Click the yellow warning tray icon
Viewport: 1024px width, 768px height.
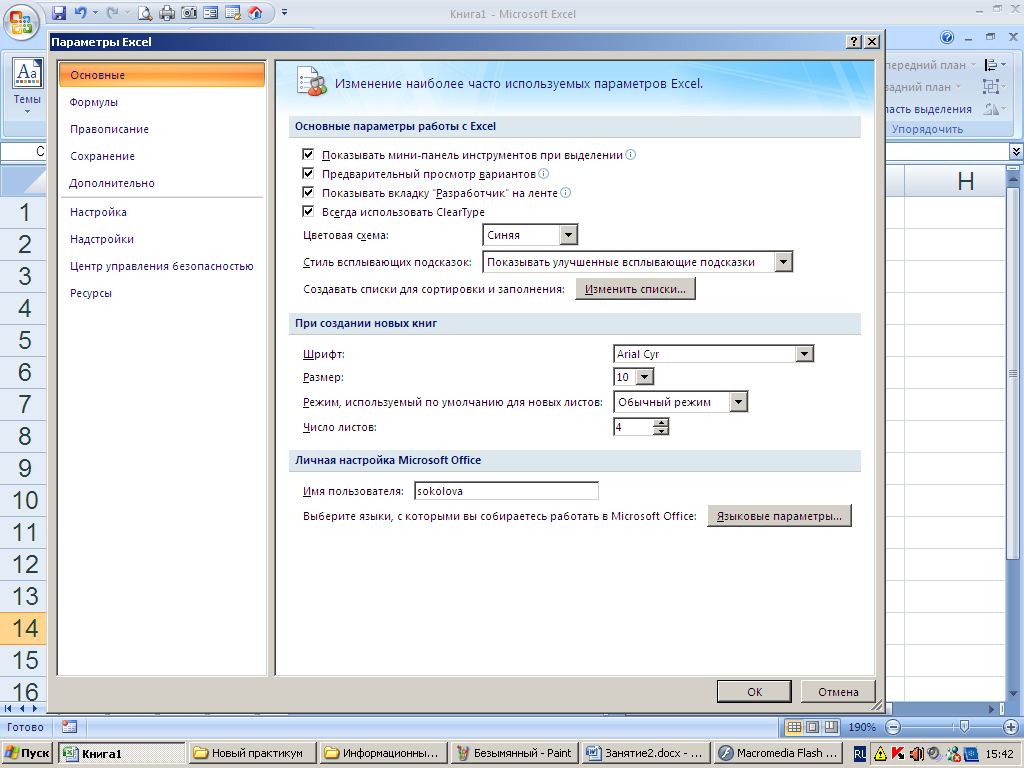pyautogui.click(x=880, y=753)
